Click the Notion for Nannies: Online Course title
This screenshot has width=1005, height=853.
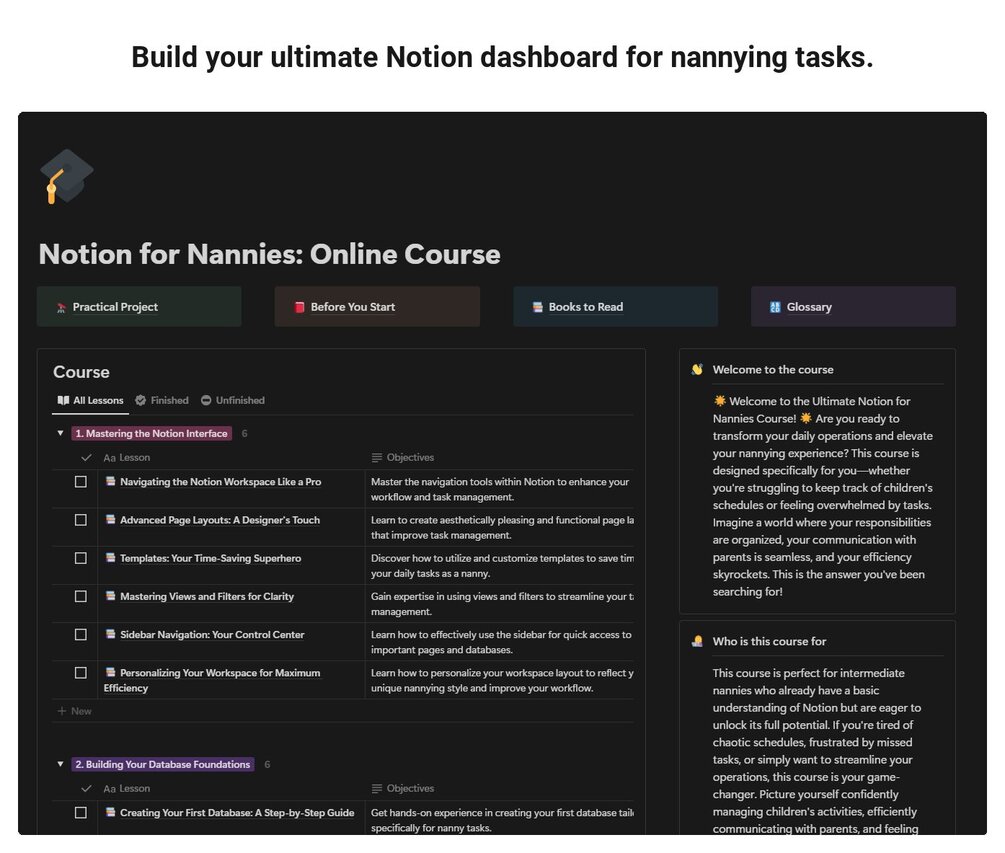click(x=270, y=254)
